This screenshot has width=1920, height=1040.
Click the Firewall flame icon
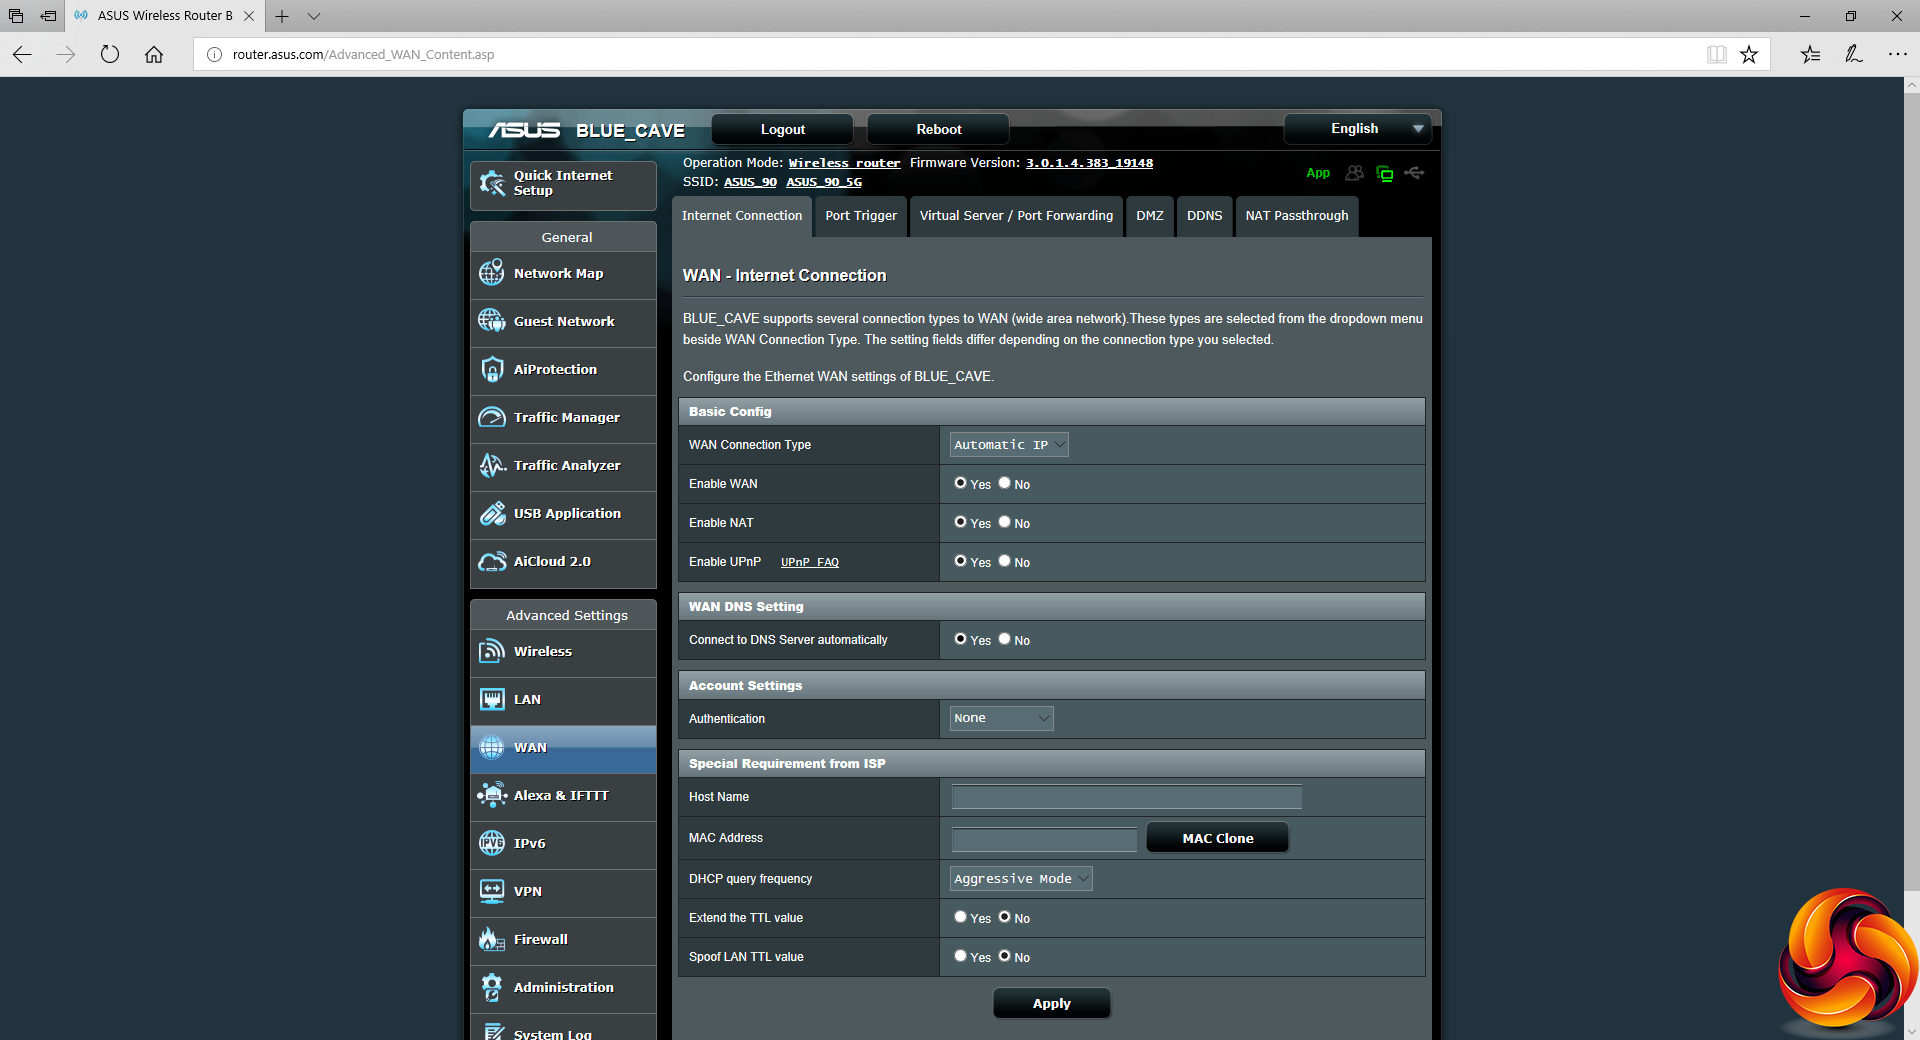[492, 939]
